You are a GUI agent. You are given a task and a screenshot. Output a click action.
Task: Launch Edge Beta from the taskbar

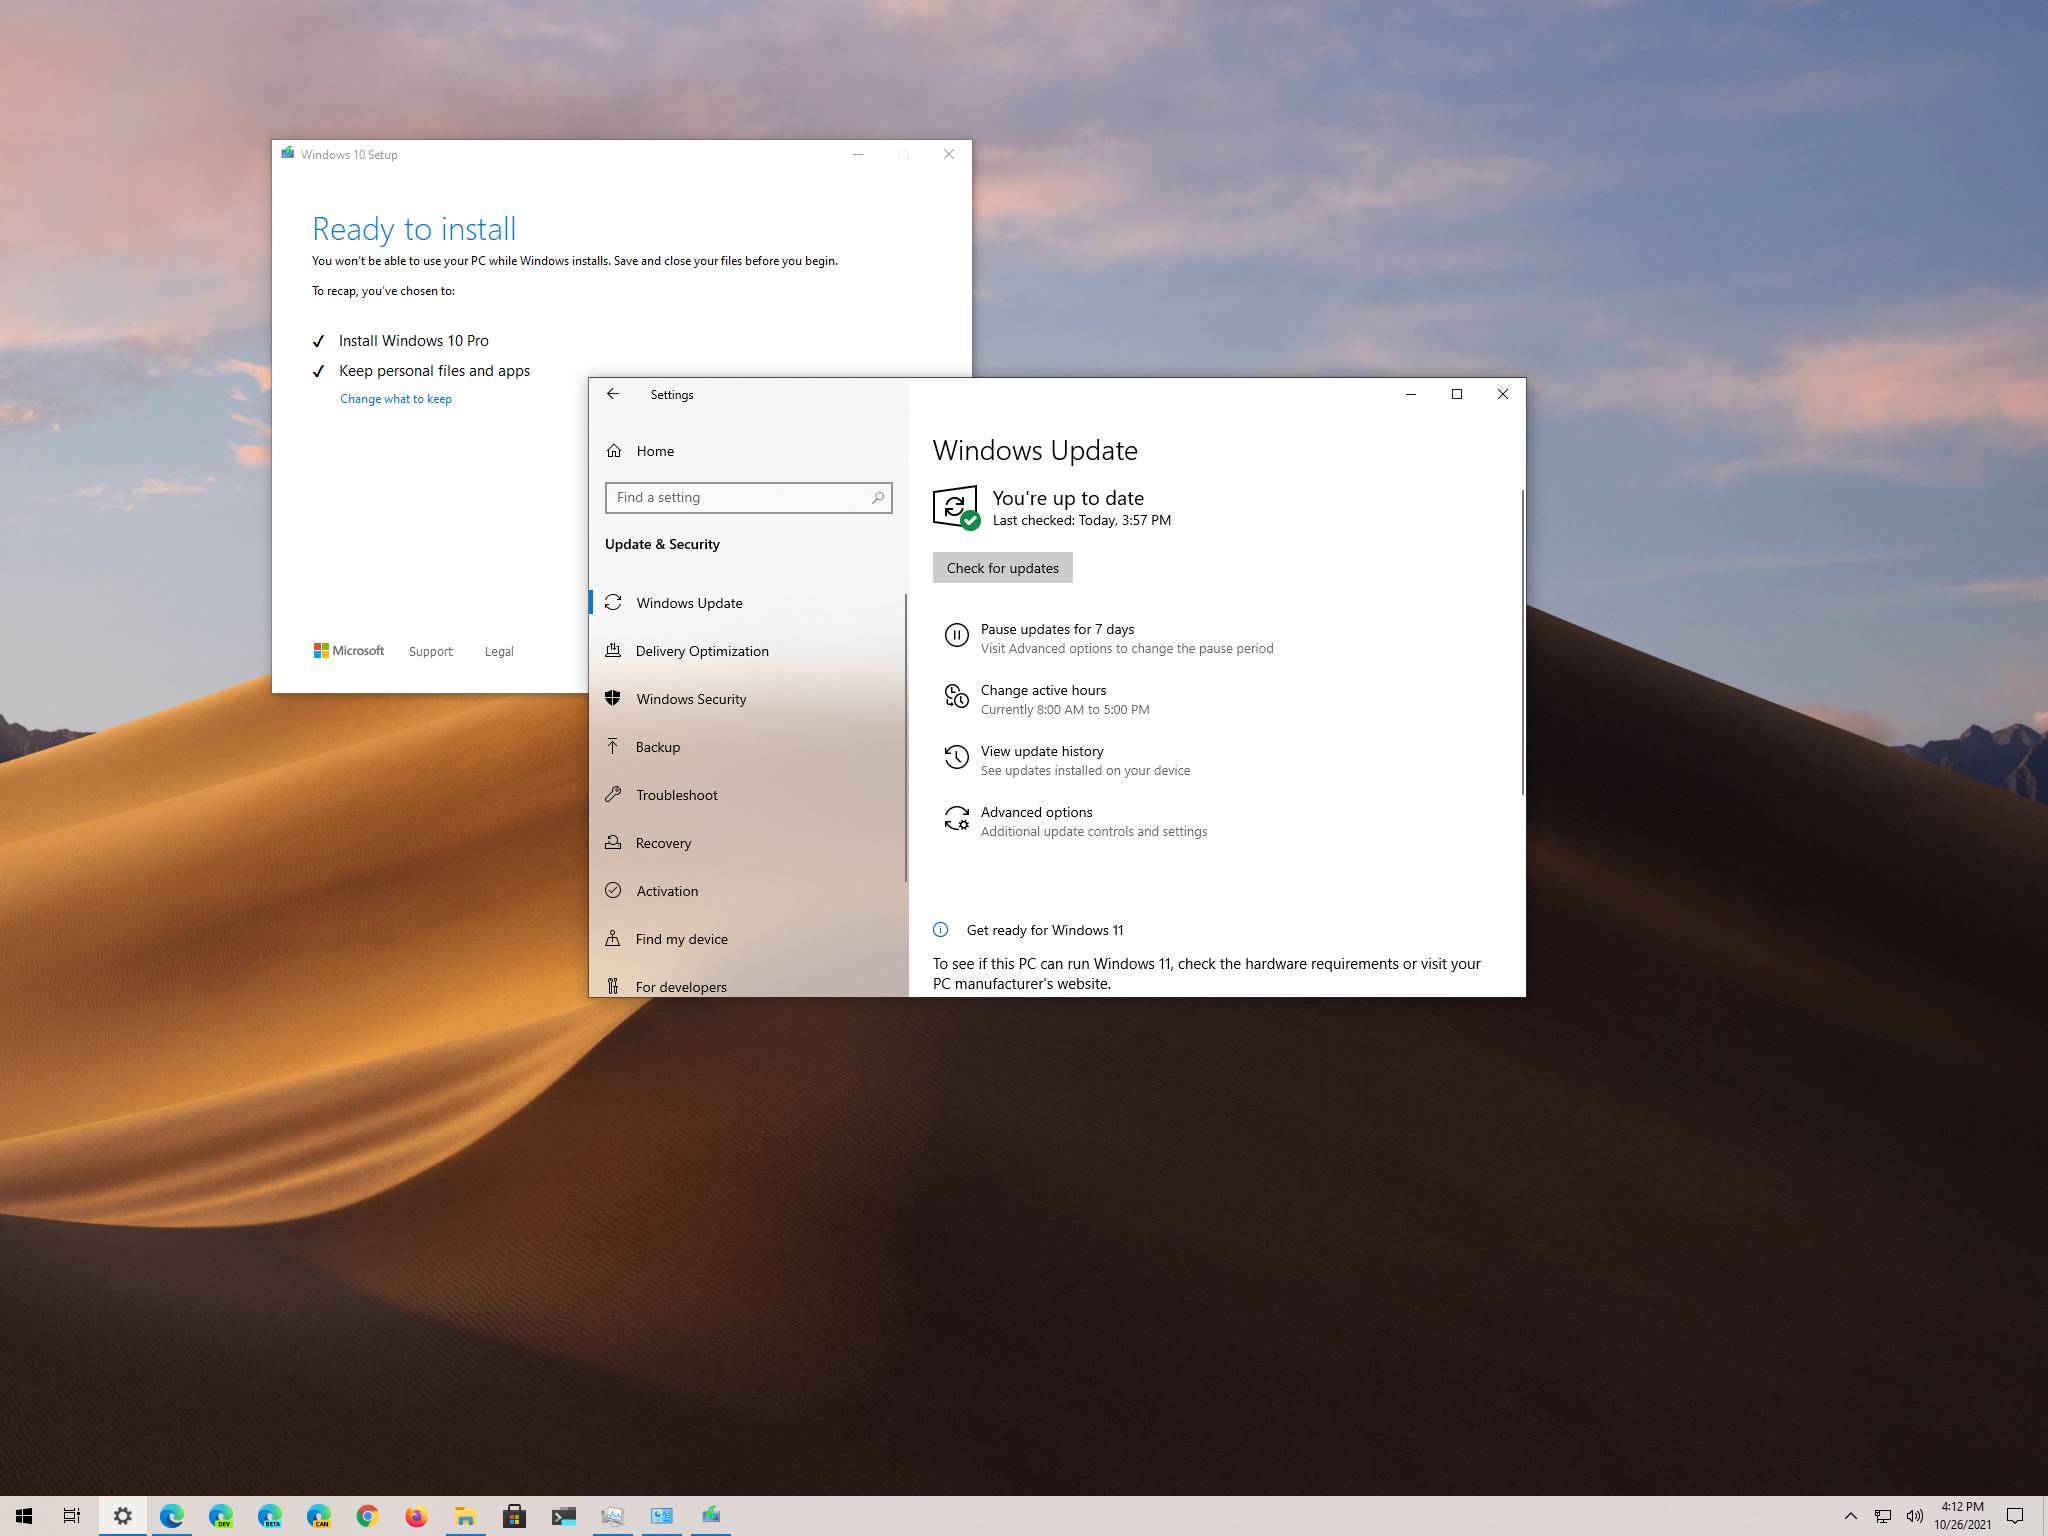(269, 1516)
